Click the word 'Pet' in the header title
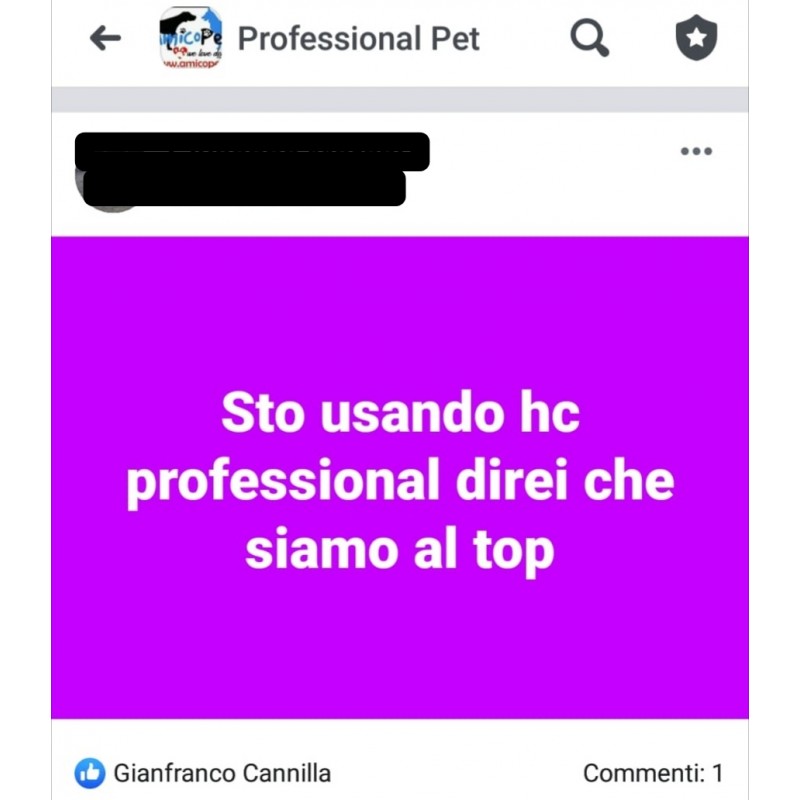This screenshot has width=800, height=800. 455,39
